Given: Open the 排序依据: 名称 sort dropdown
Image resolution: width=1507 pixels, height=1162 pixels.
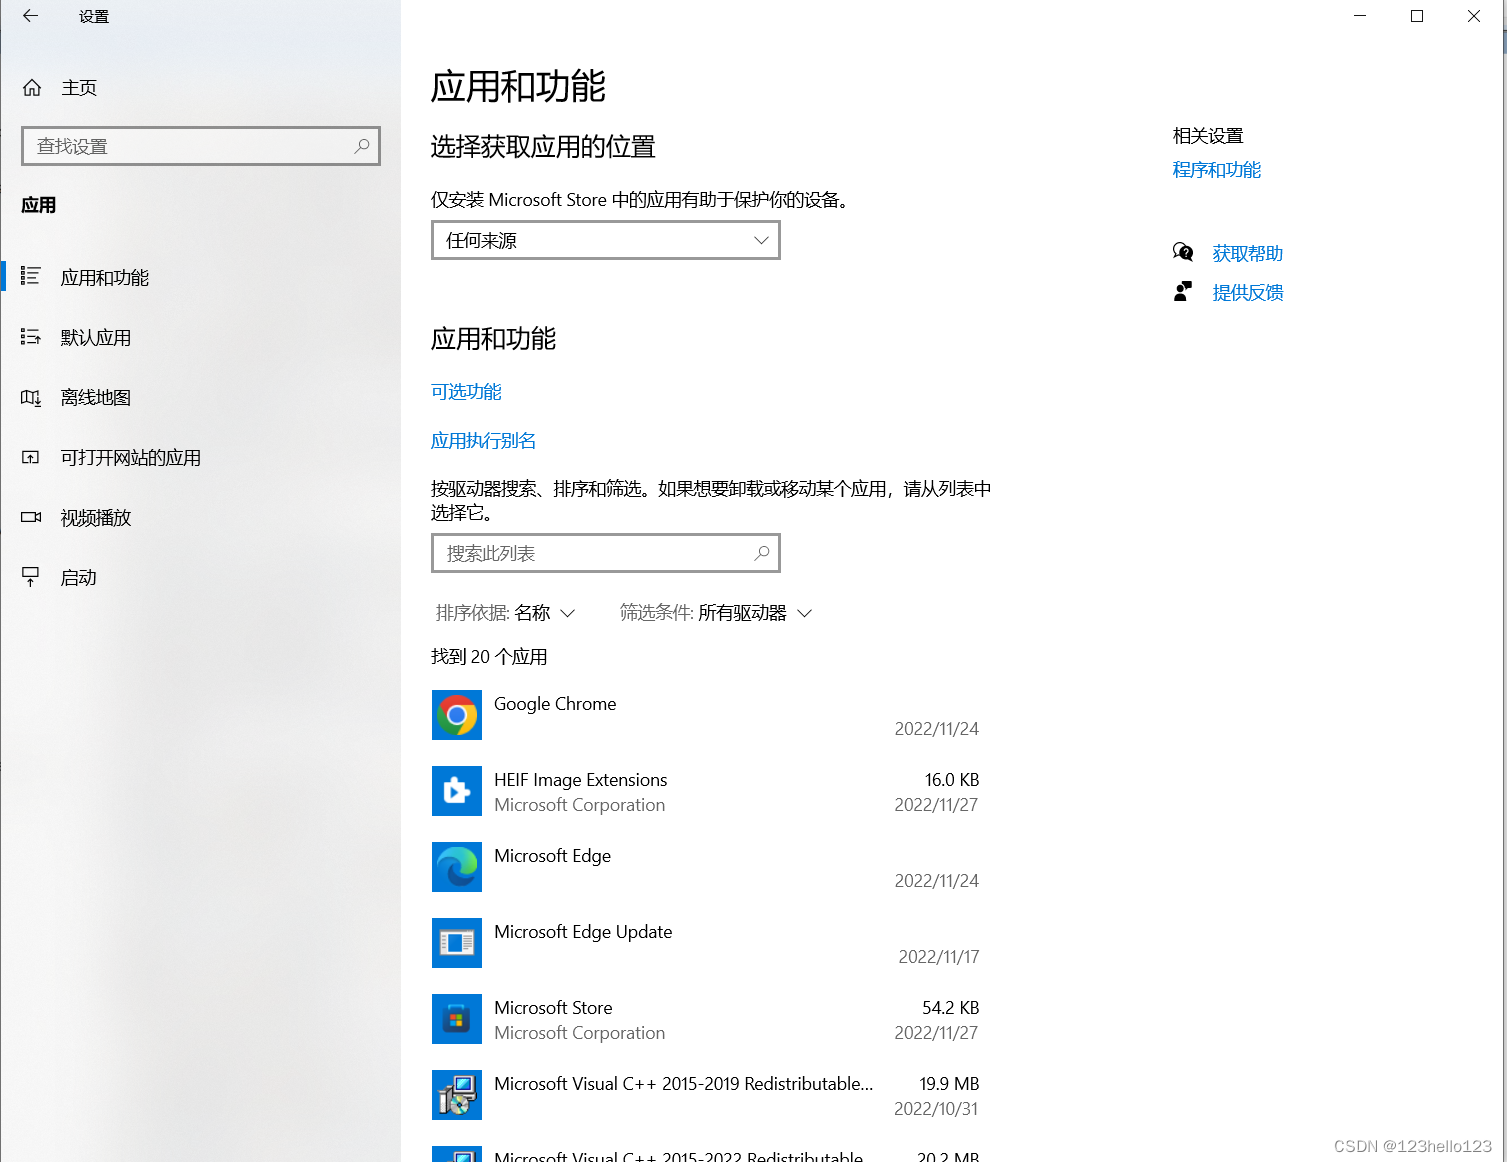Looking at the screenshot, I should point(506,613).
